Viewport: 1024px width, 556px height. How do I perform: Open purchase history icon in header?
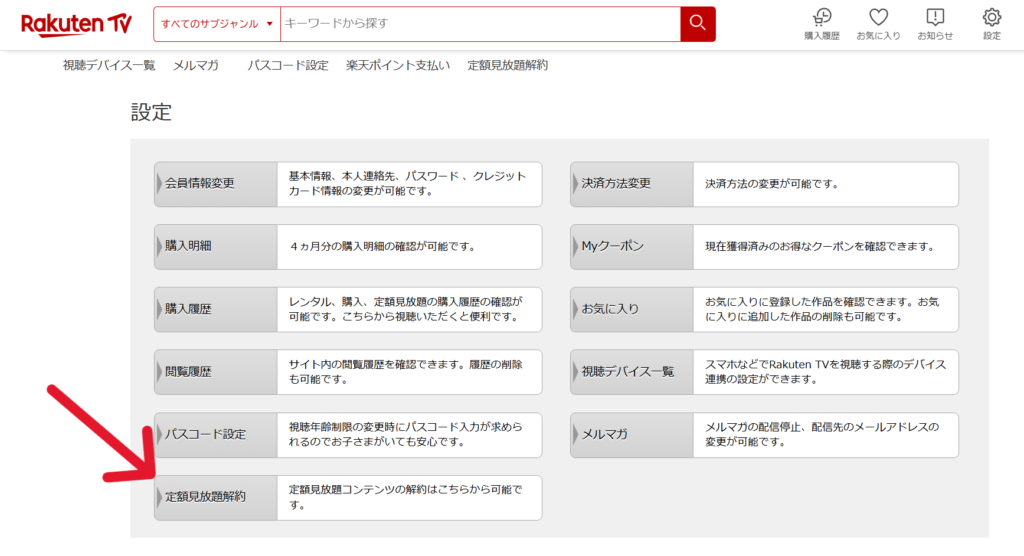click(x=822, y=24)
